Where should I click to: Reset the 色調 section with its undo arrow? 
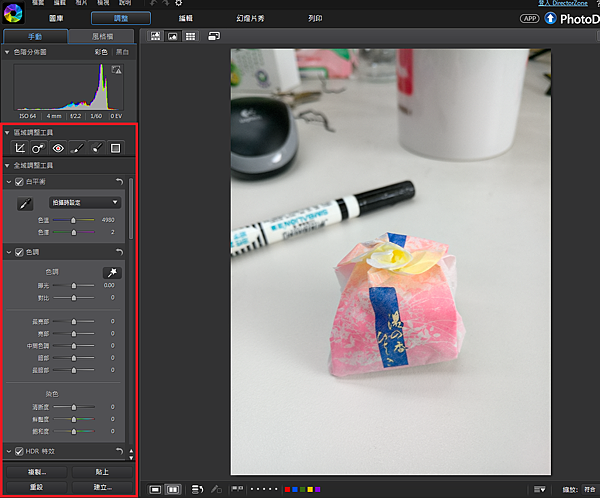(x=120, y=252)
